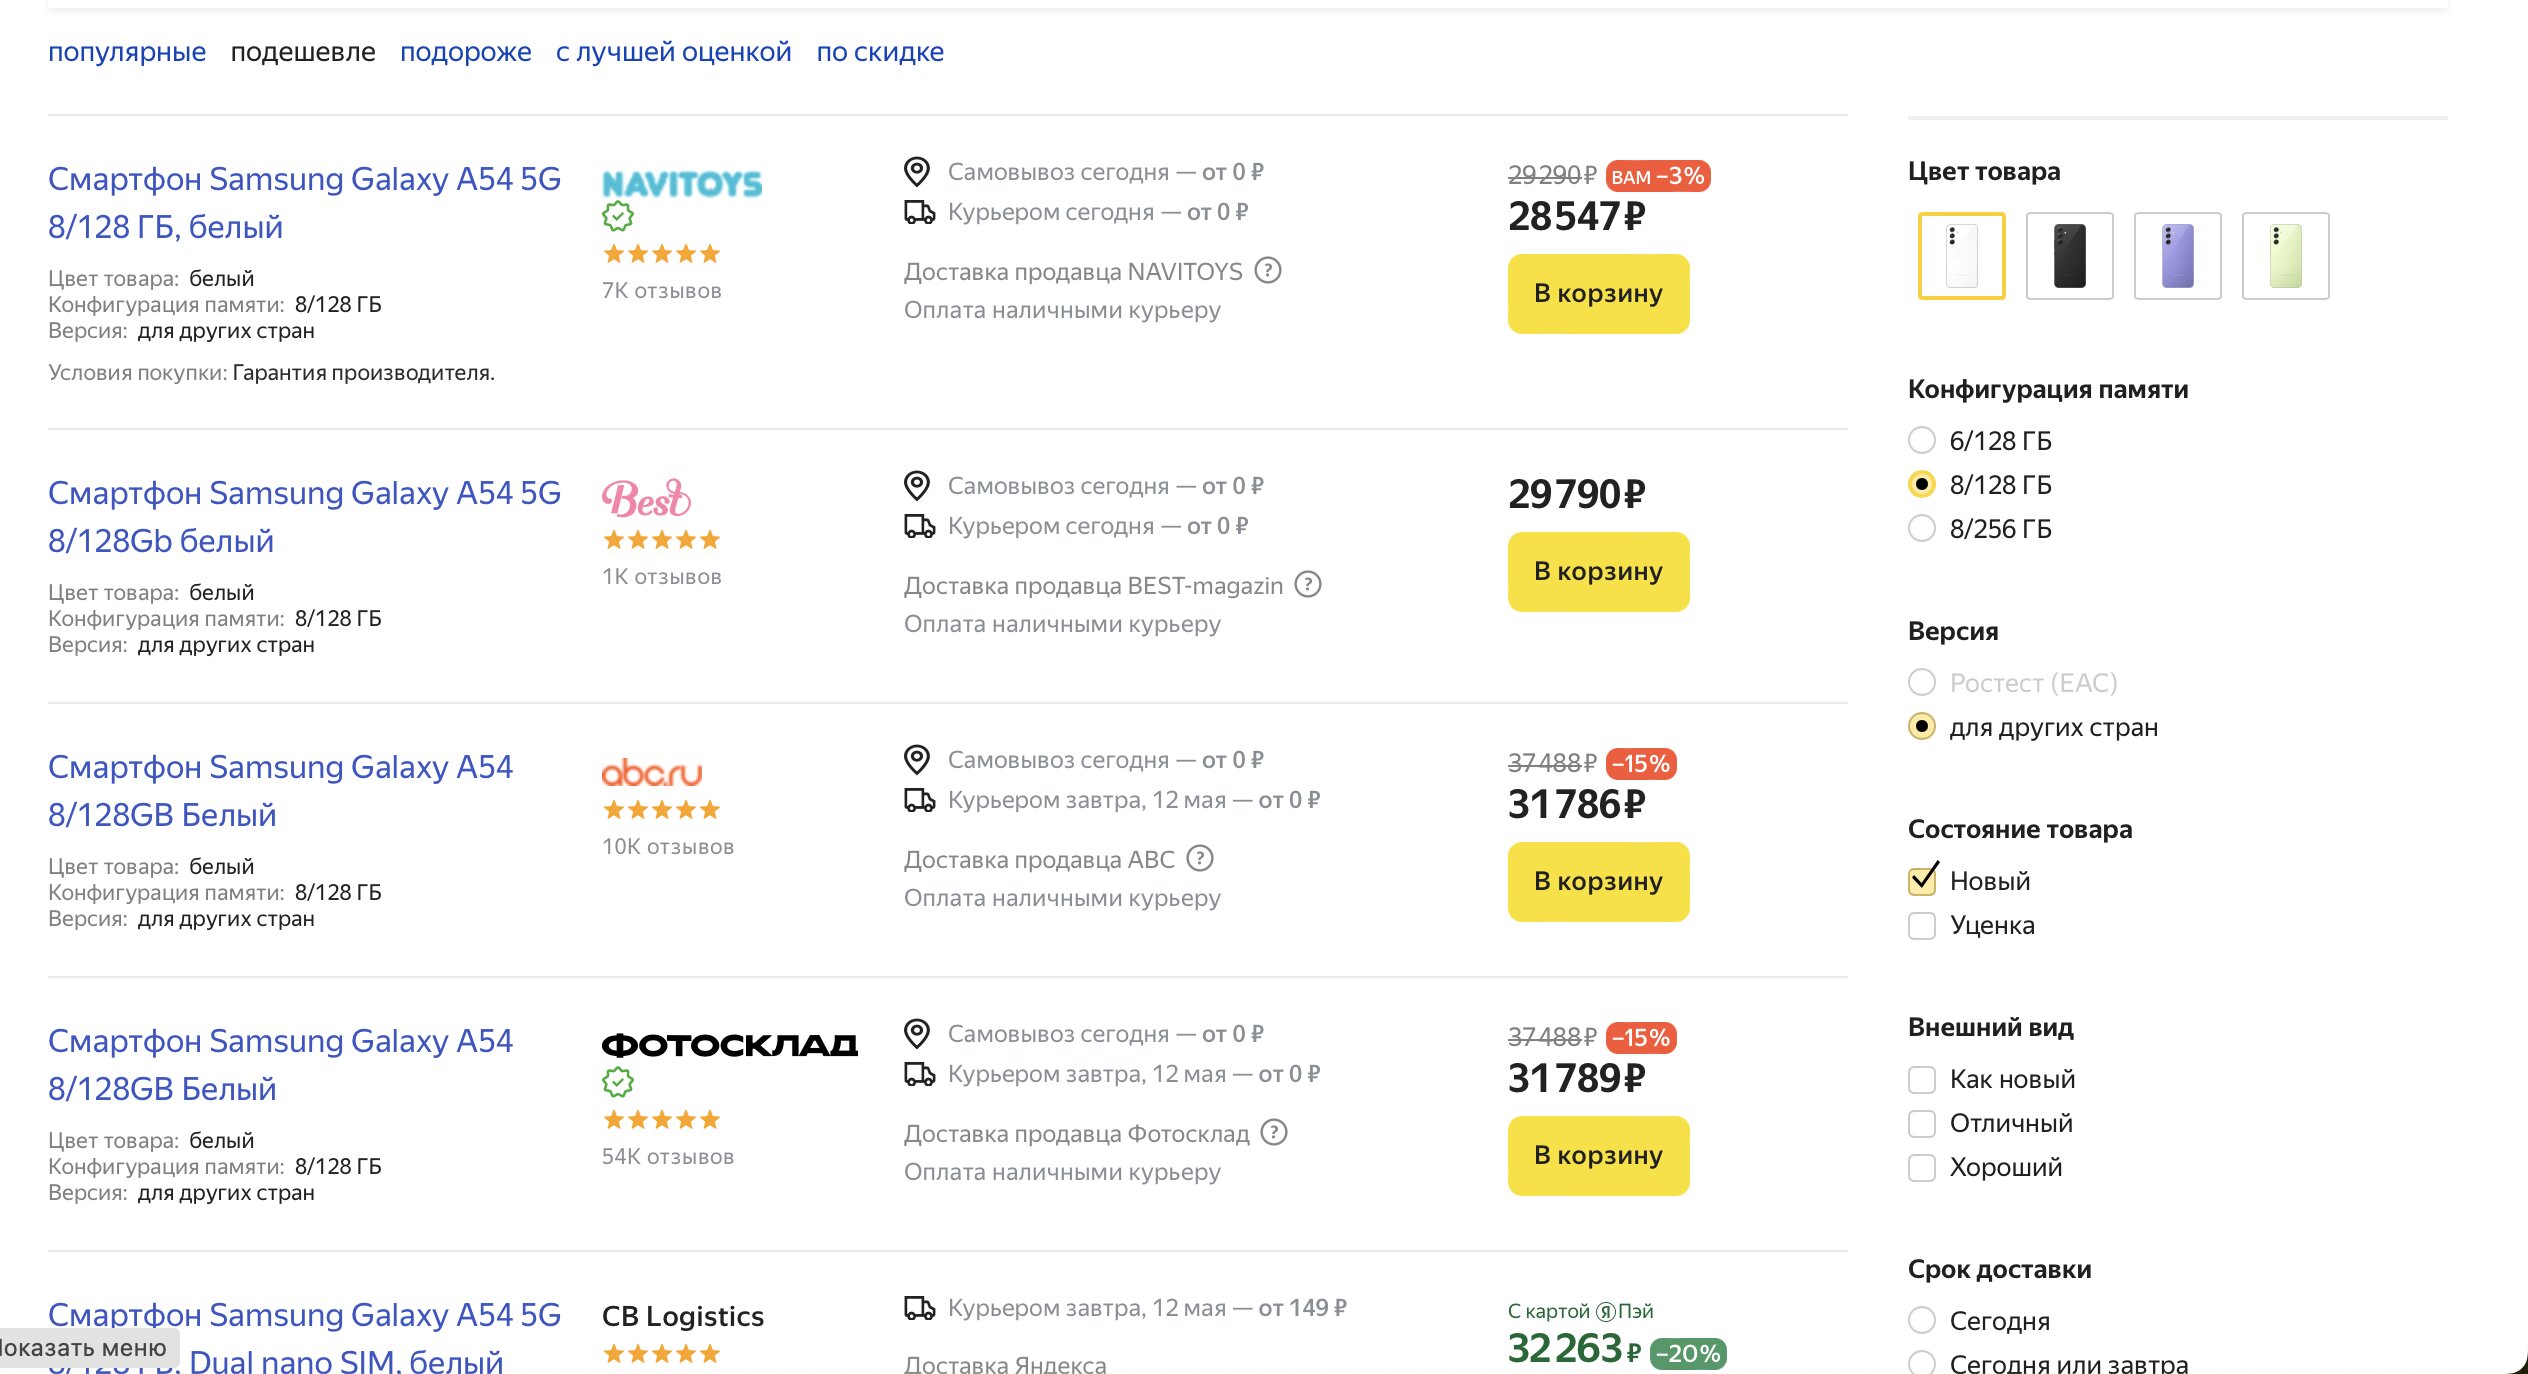Image resolution: width=2528 pixels, height=1374 pixels.
Task: View 54K отзывов for Фотосклад
Action: pyautogui.click(x=668, y=1157)
